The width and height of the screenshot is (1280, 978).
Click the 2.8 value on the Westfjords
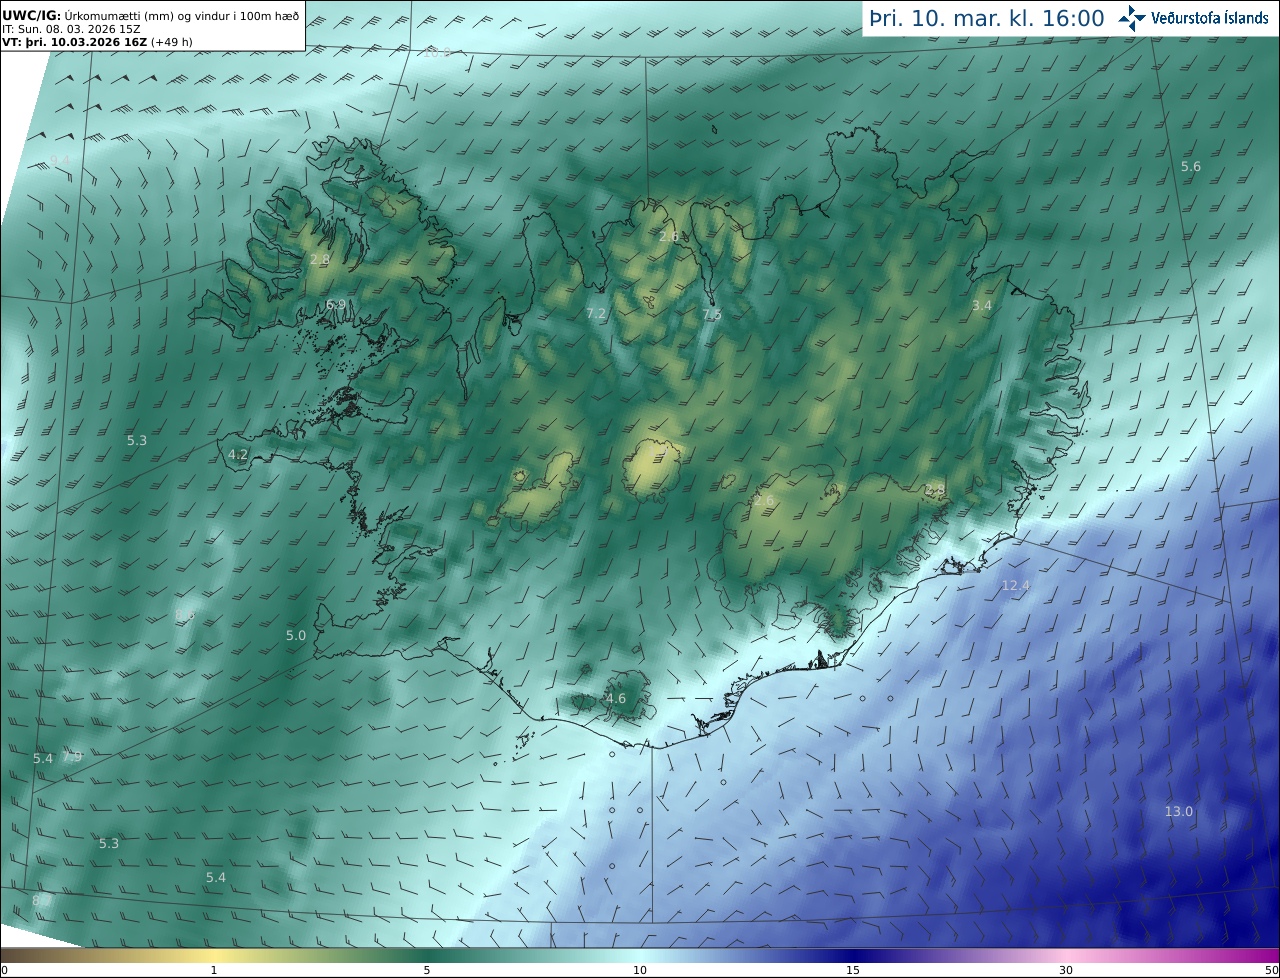click(x=320, y=259)
